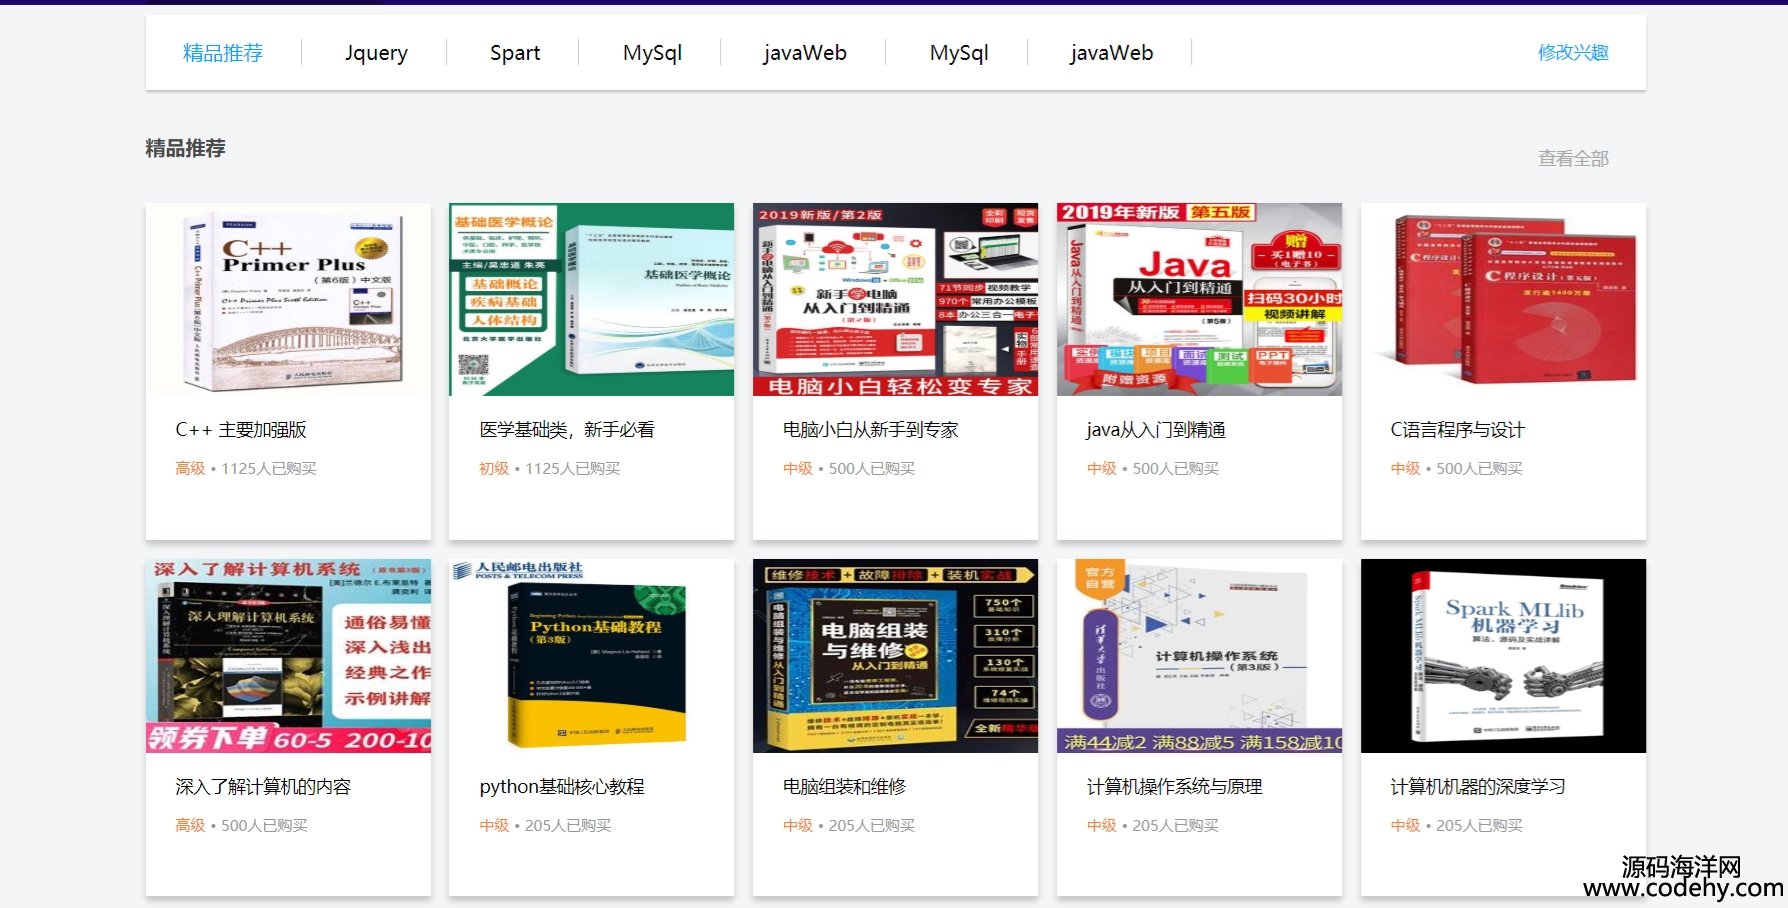Open the 计算机操作系统 book cover
This screenshot has height=908, width=1788.
tap(1199, 656)
